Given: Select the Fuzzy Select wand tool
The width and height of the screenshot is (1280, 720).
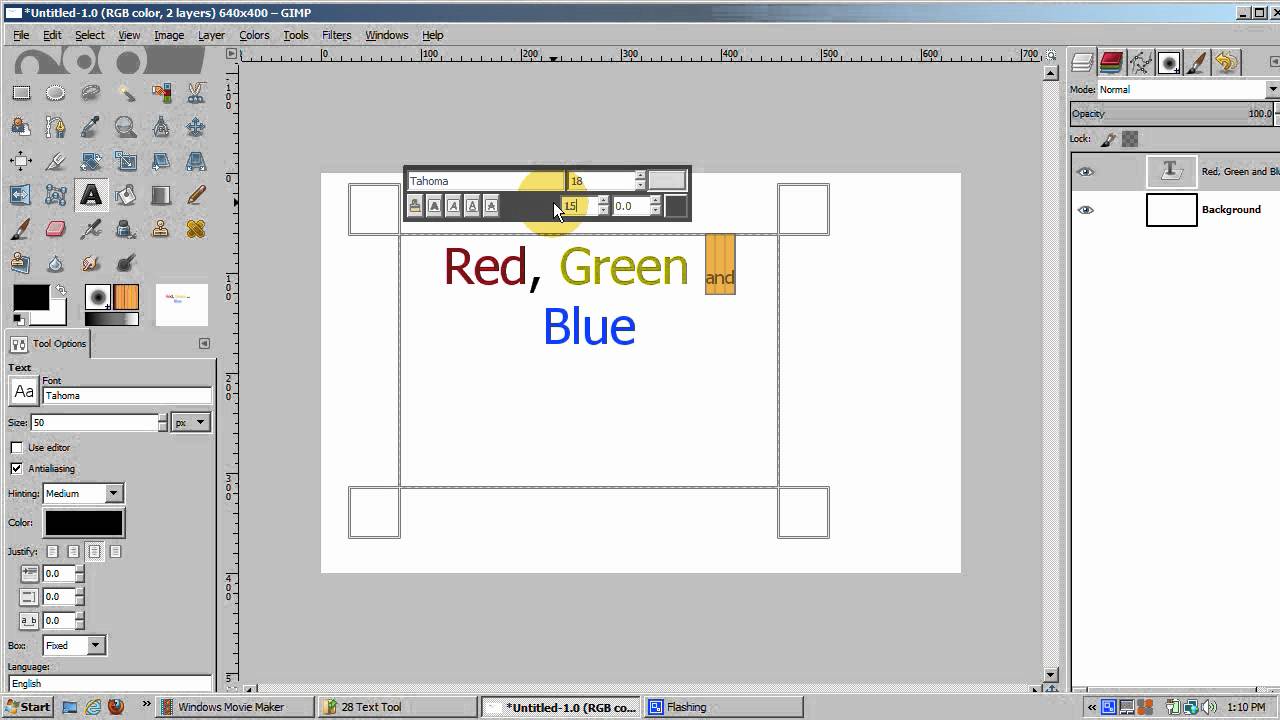Looking at the screenshot, I should click(126, 93).
